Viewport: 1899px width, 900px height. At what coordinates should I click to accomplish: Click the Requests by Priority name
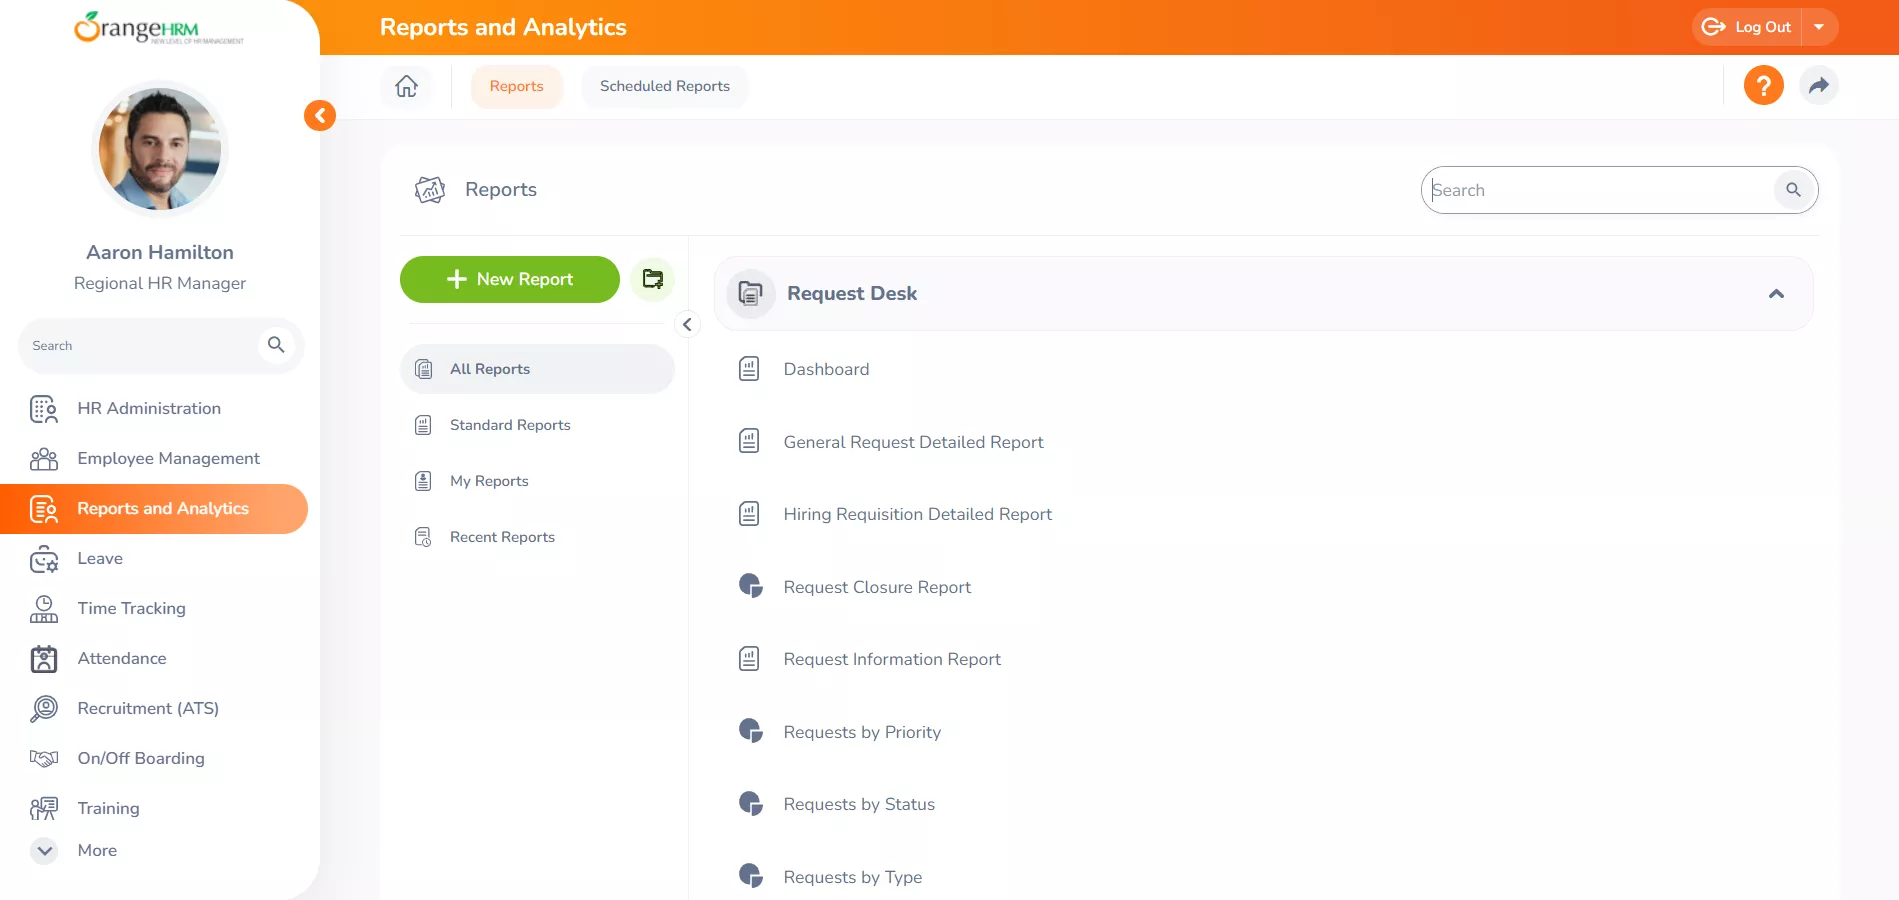coord(862,732)
